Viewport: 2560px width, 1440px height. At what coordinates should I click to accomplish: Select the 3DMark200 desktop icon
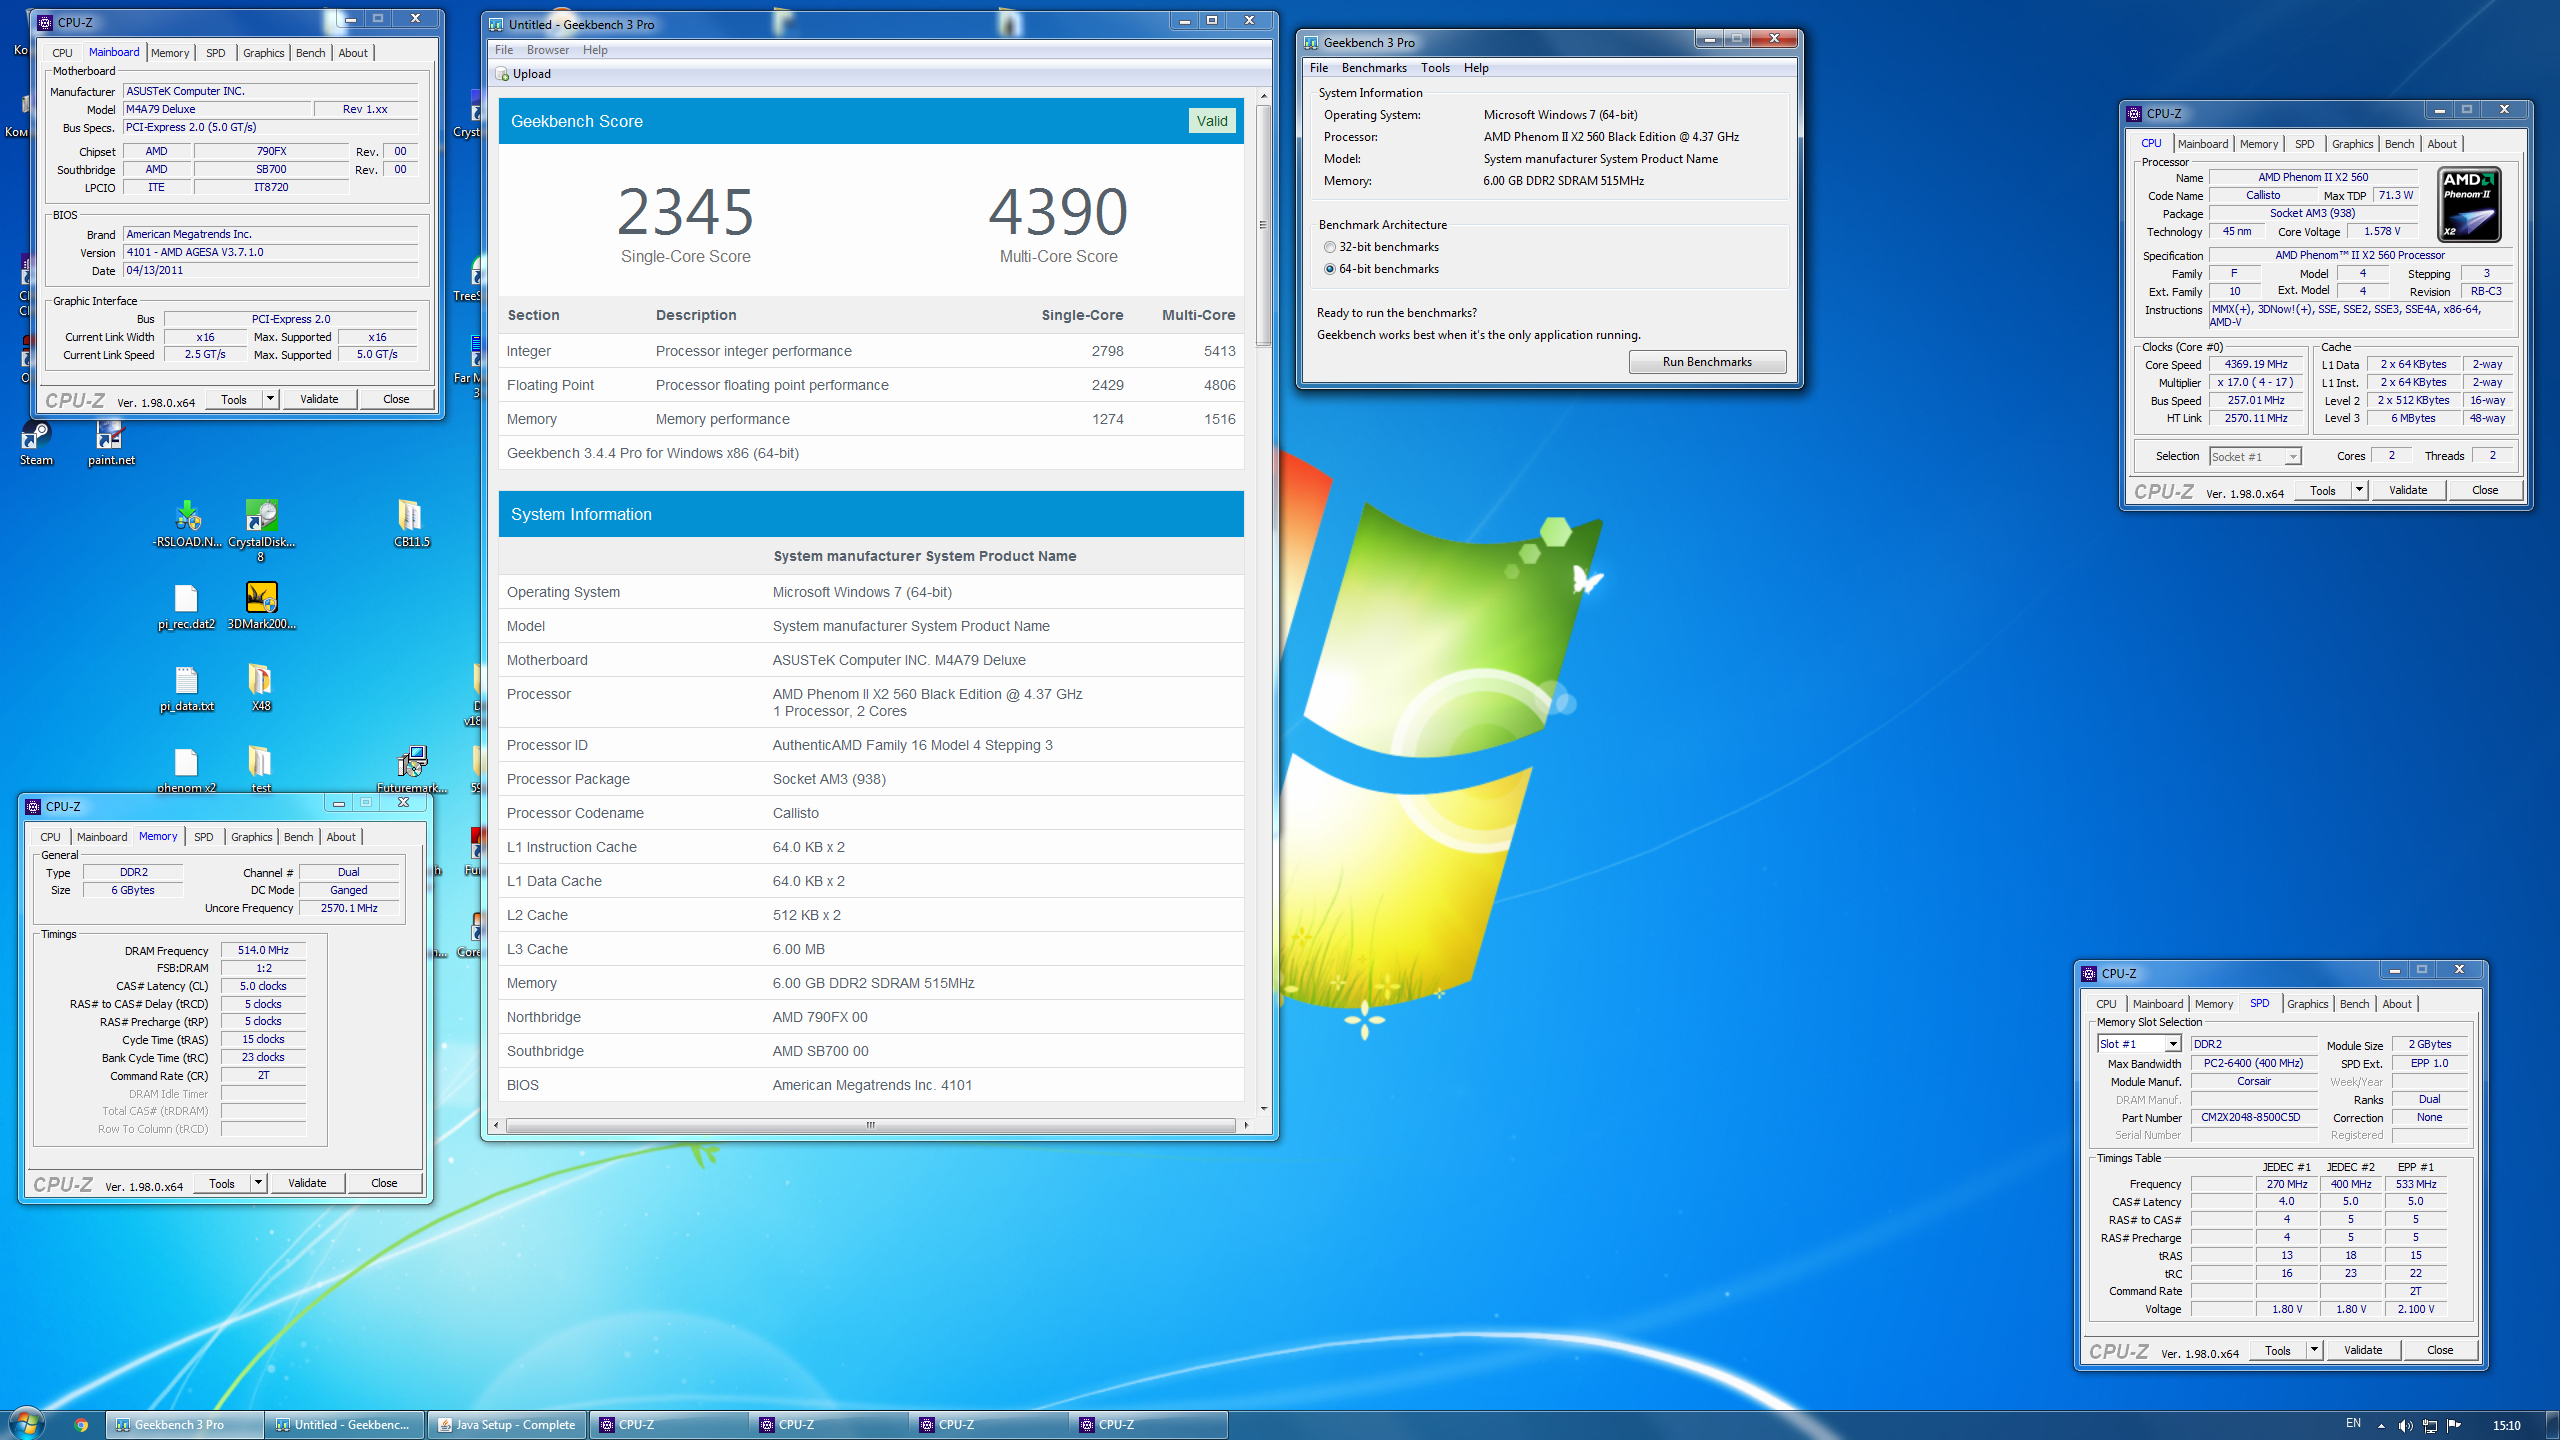(x=261, y=607)
